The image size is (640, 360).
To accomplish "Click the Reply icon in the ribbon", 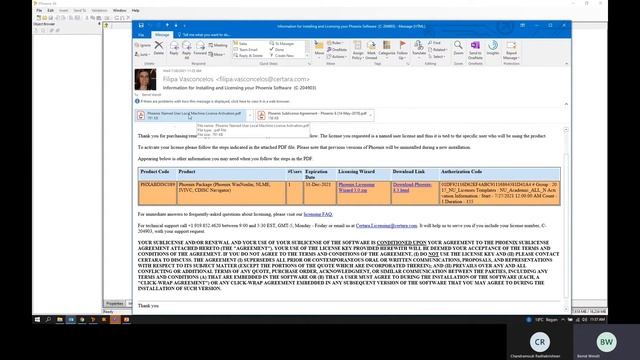I will (174, 48).
